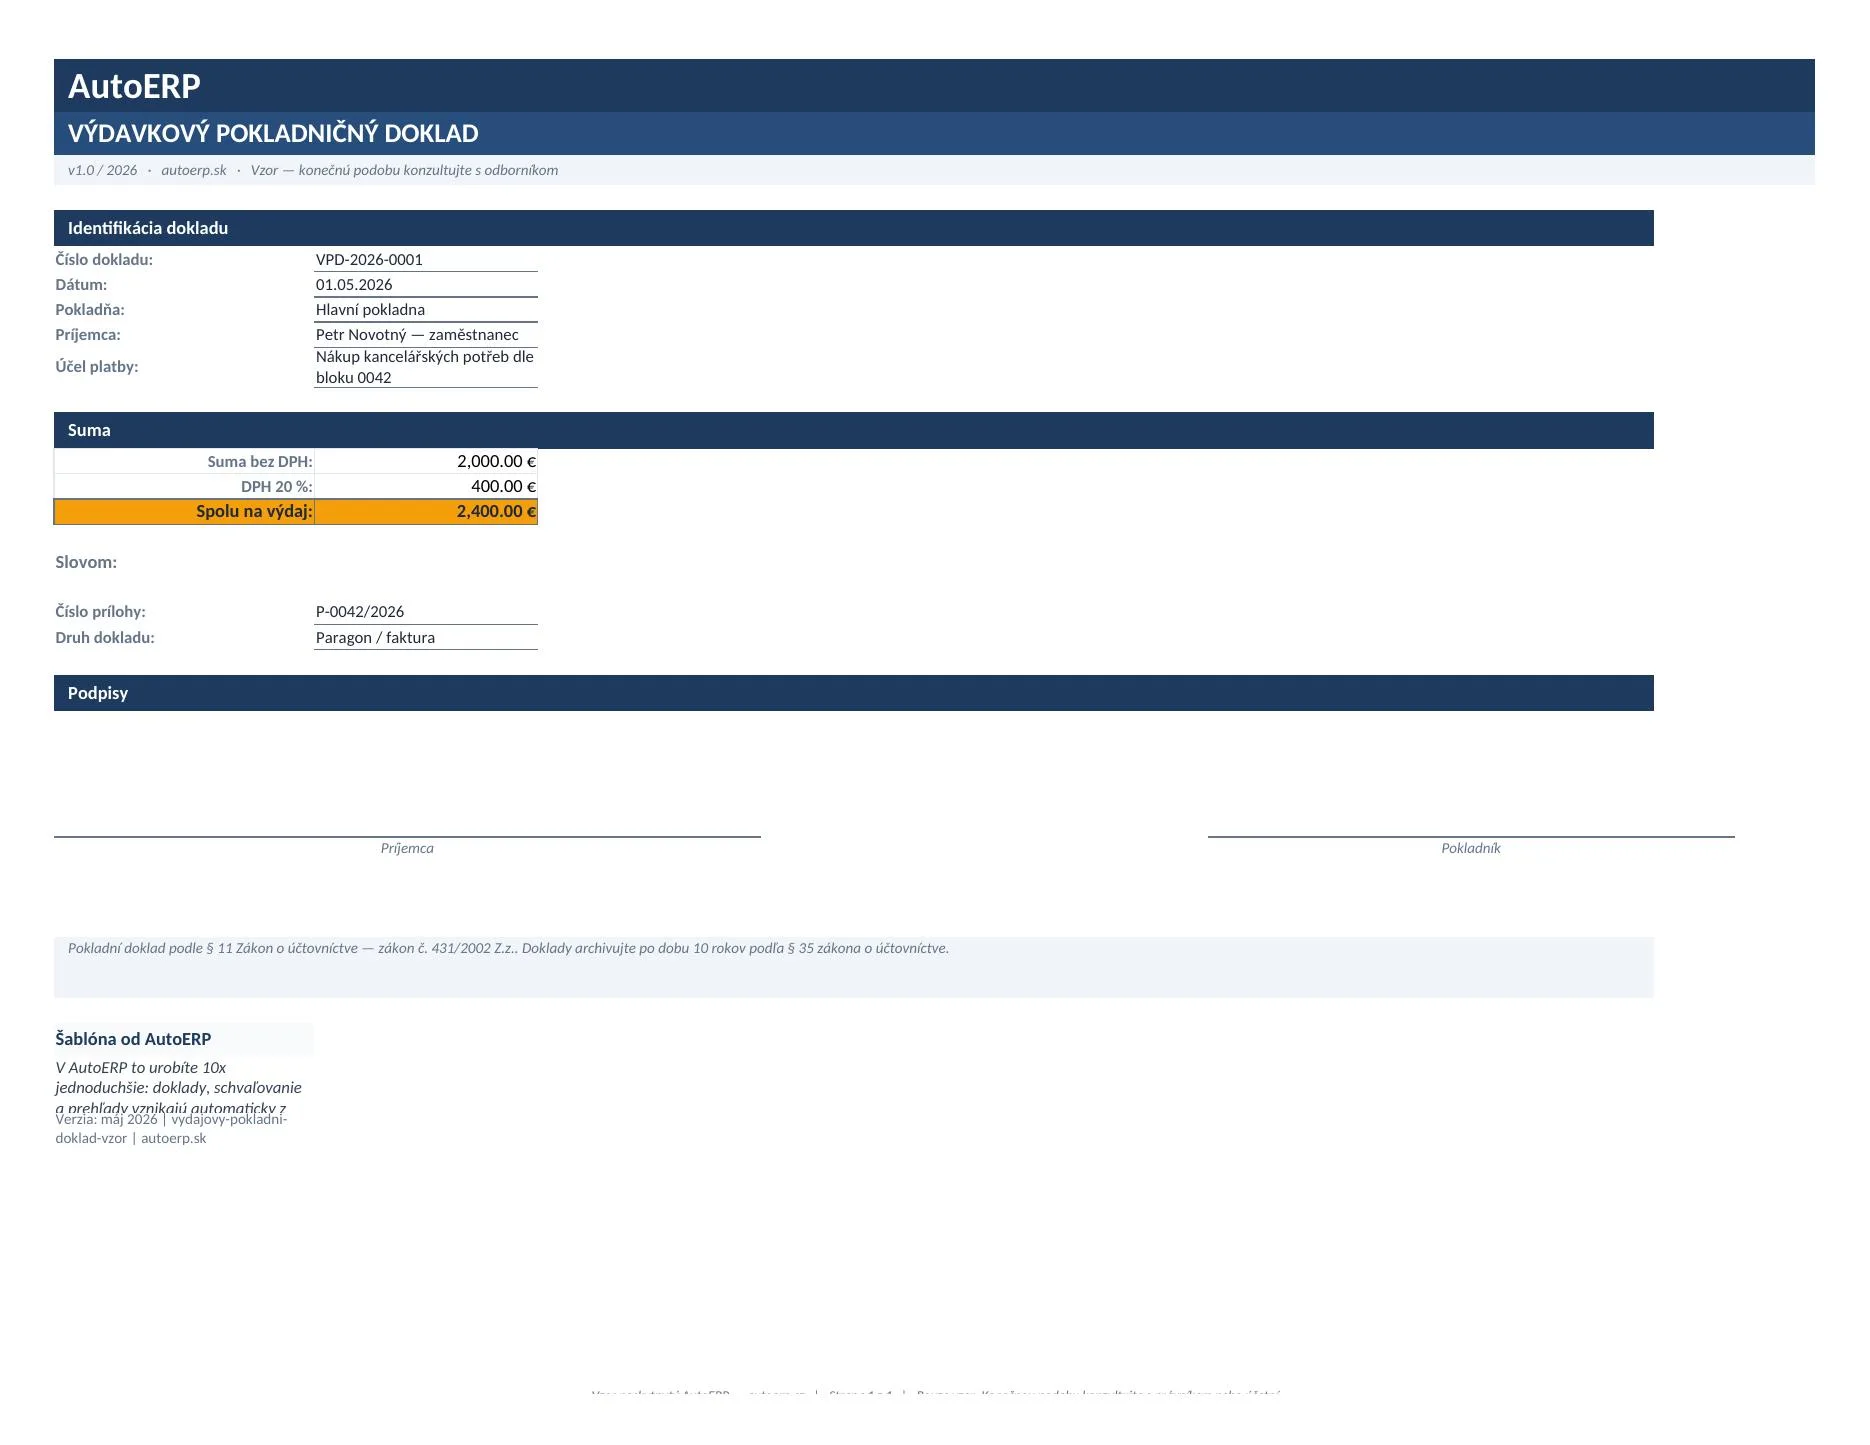Click the Spolu na výdaj label
The width and height of the screenshot is (1870, 1445).
click(254, 512)
